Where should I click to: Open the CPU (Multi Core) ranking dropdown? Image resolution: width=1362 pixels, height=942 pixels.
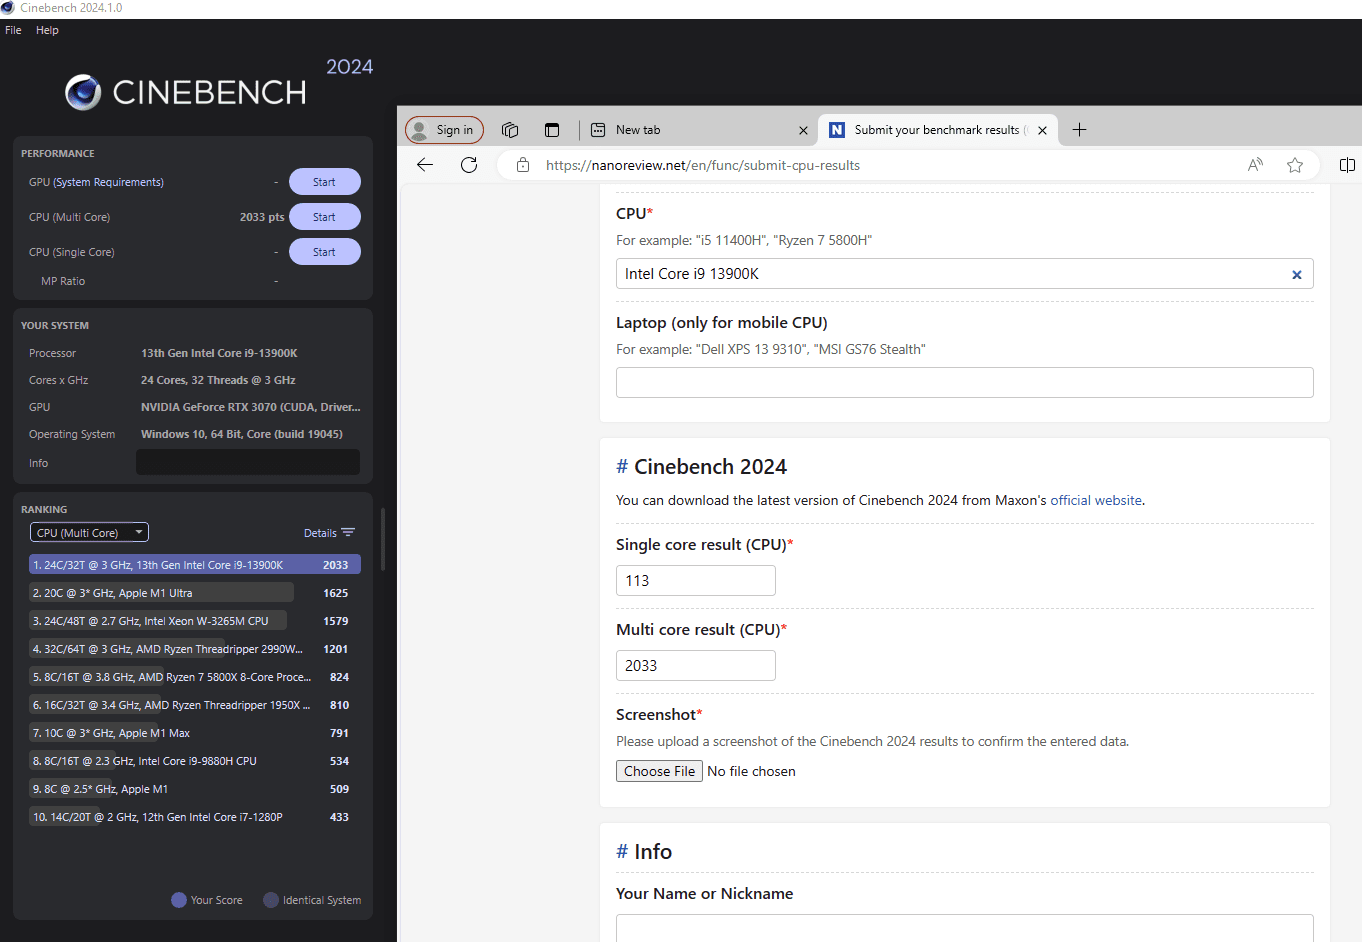pos(89,533)
